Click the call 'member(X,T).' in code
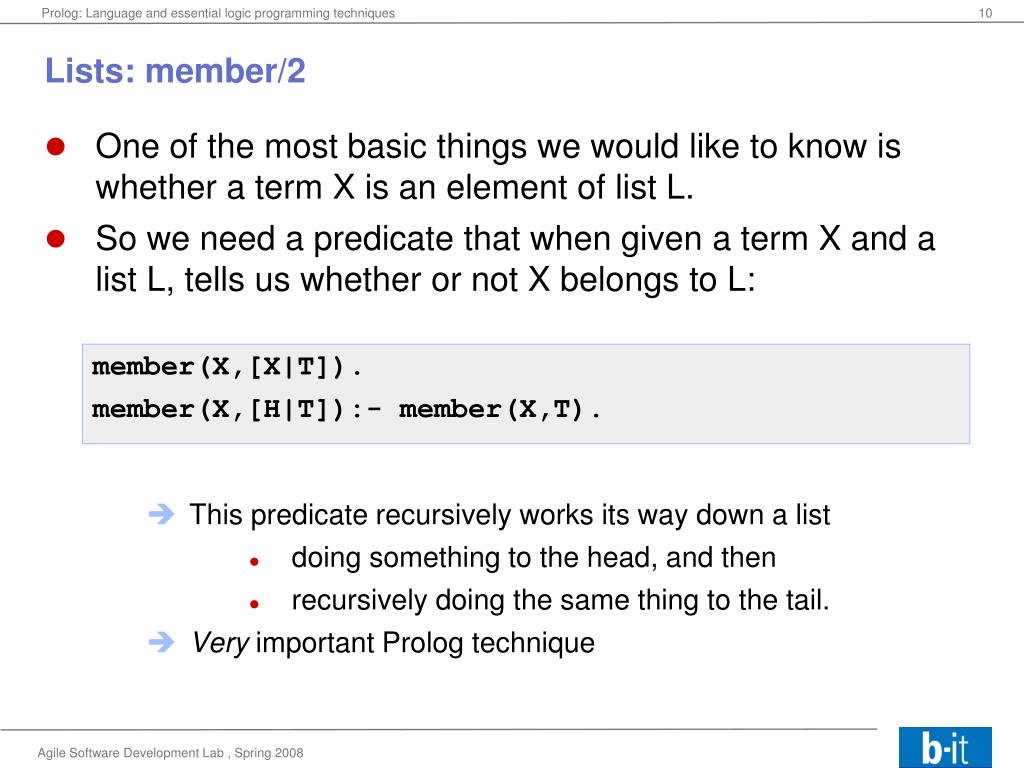The height and width of the screenshot is (768, 1024). 500,409
